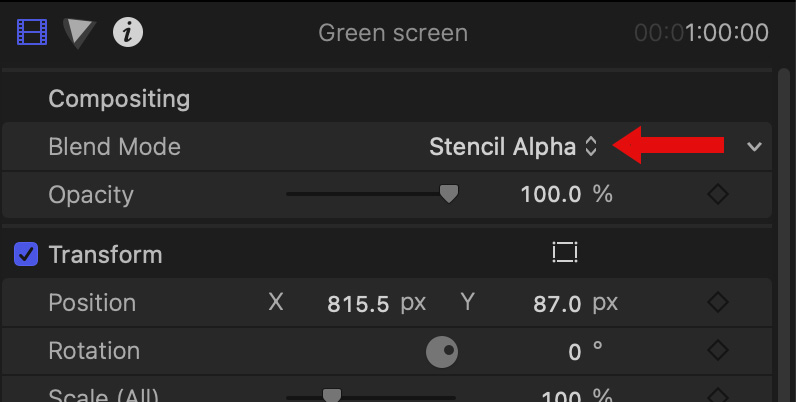Add keyframe for Opacity

click(x=717, y=194)
